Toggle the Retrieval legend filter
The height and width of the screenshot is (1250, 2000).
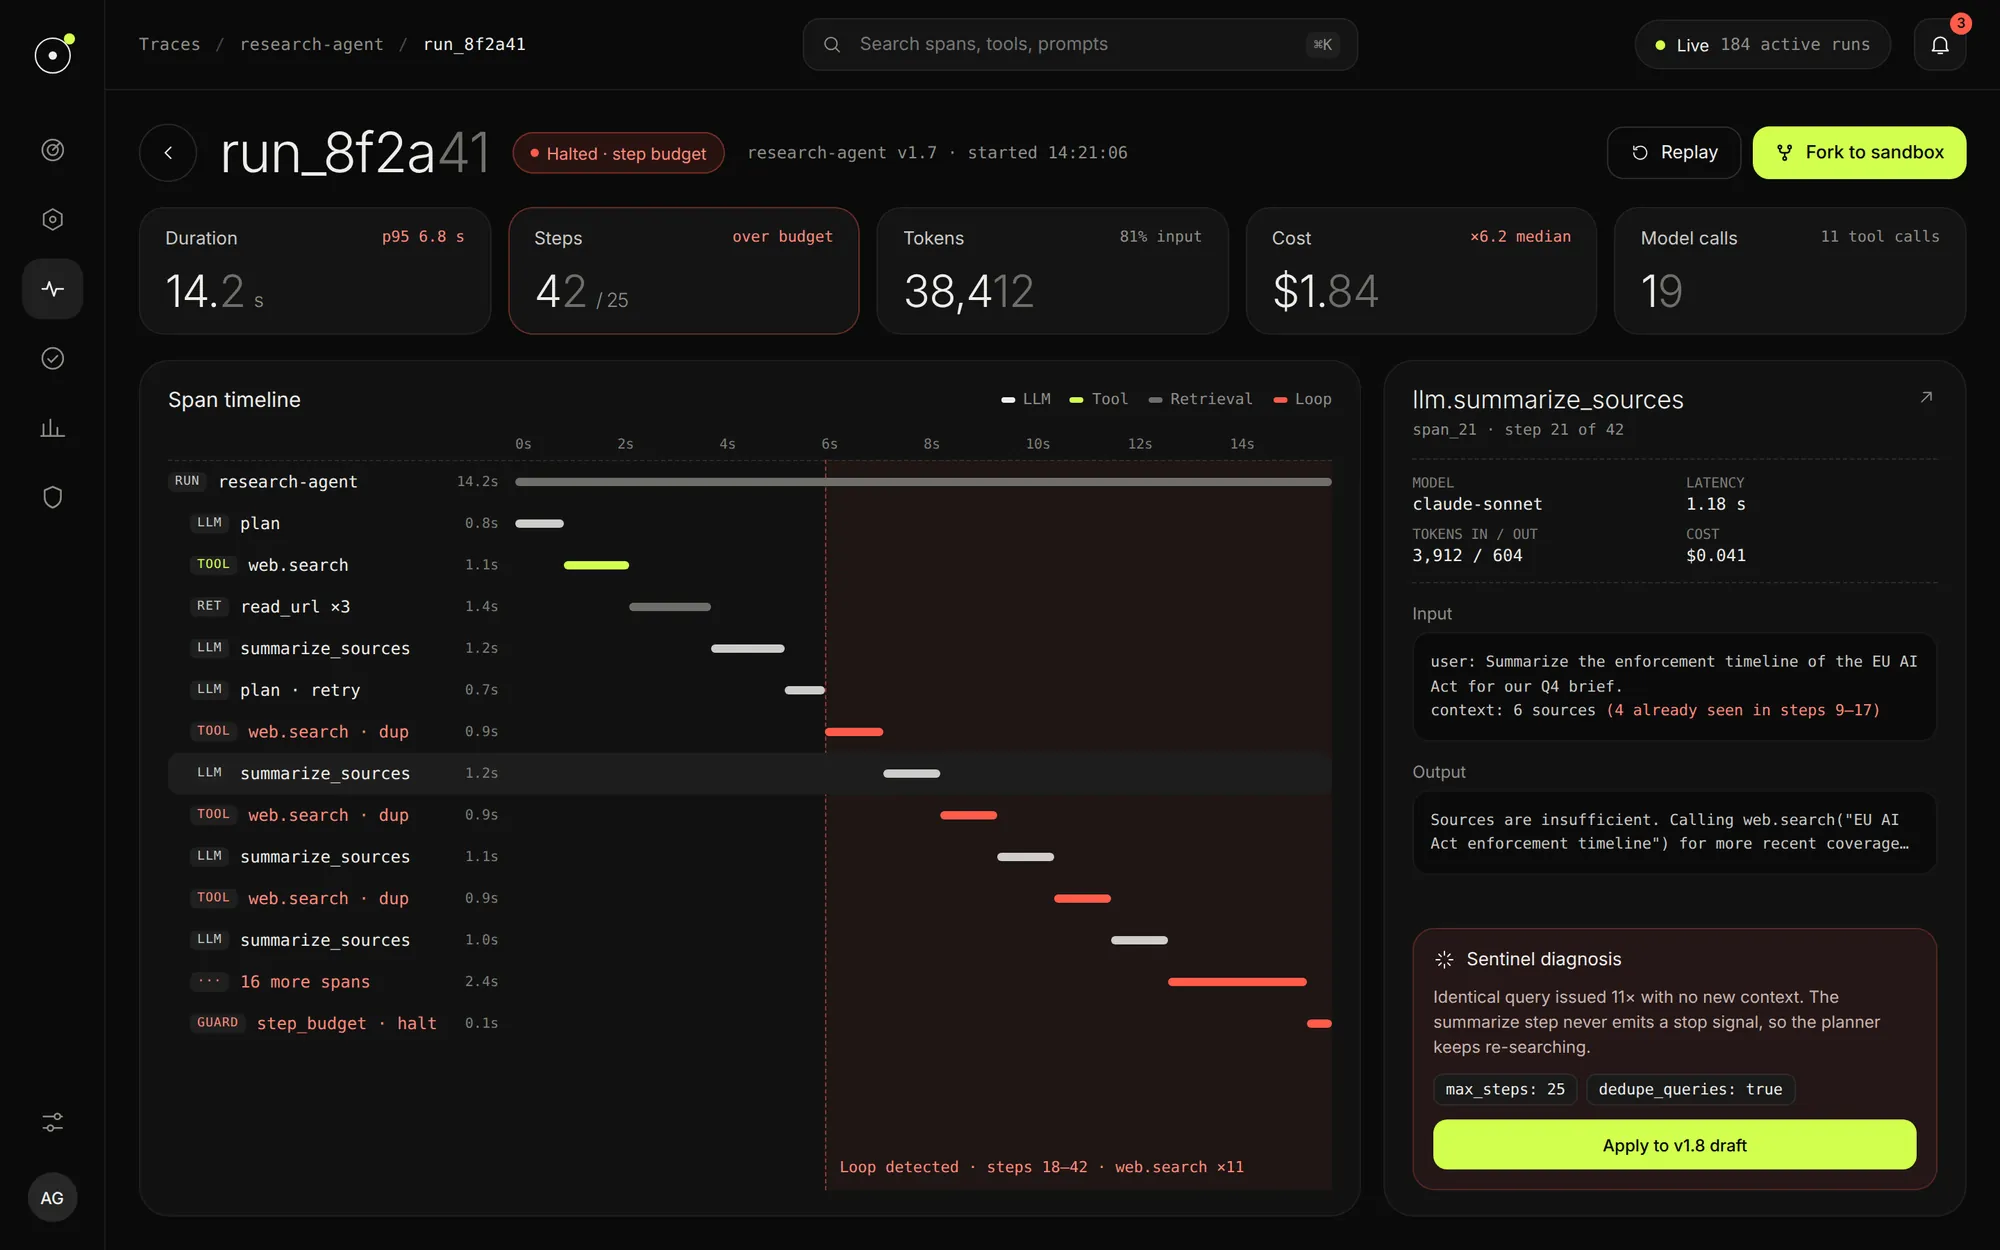1200,399
